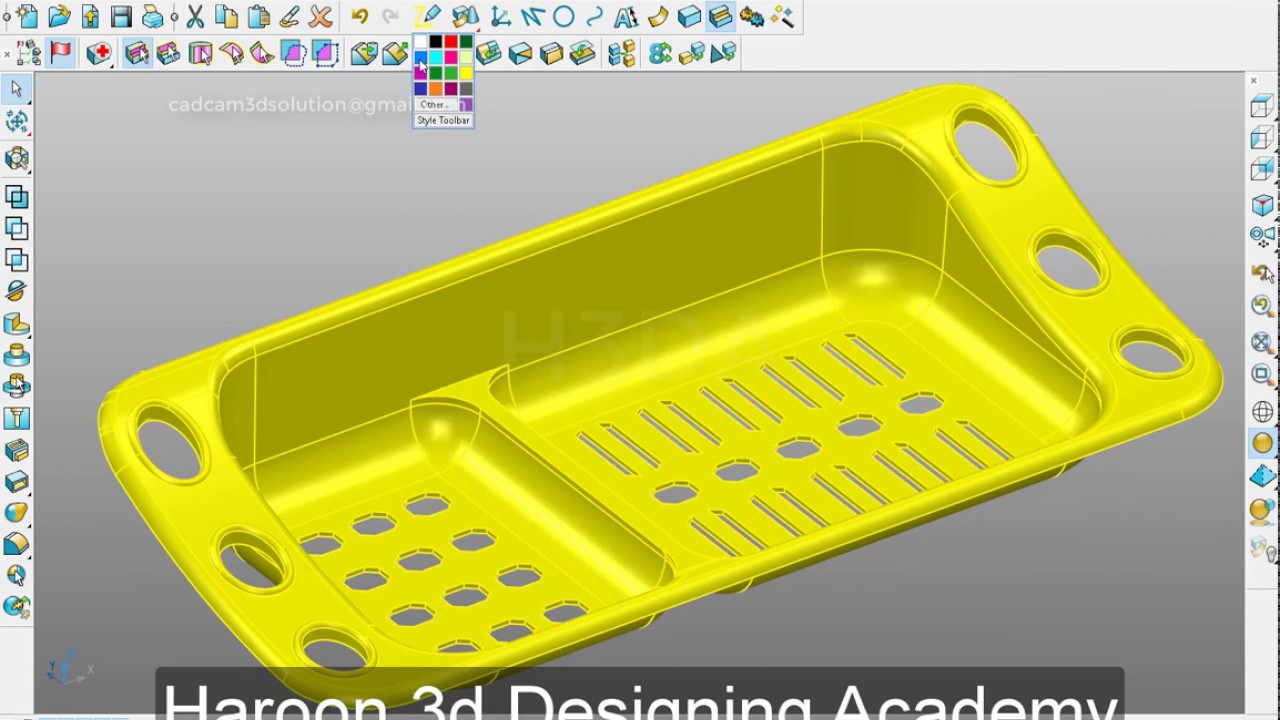Open a file with the folder icon
This screenshot has height=720, width=1280.
tap(59, 16)
